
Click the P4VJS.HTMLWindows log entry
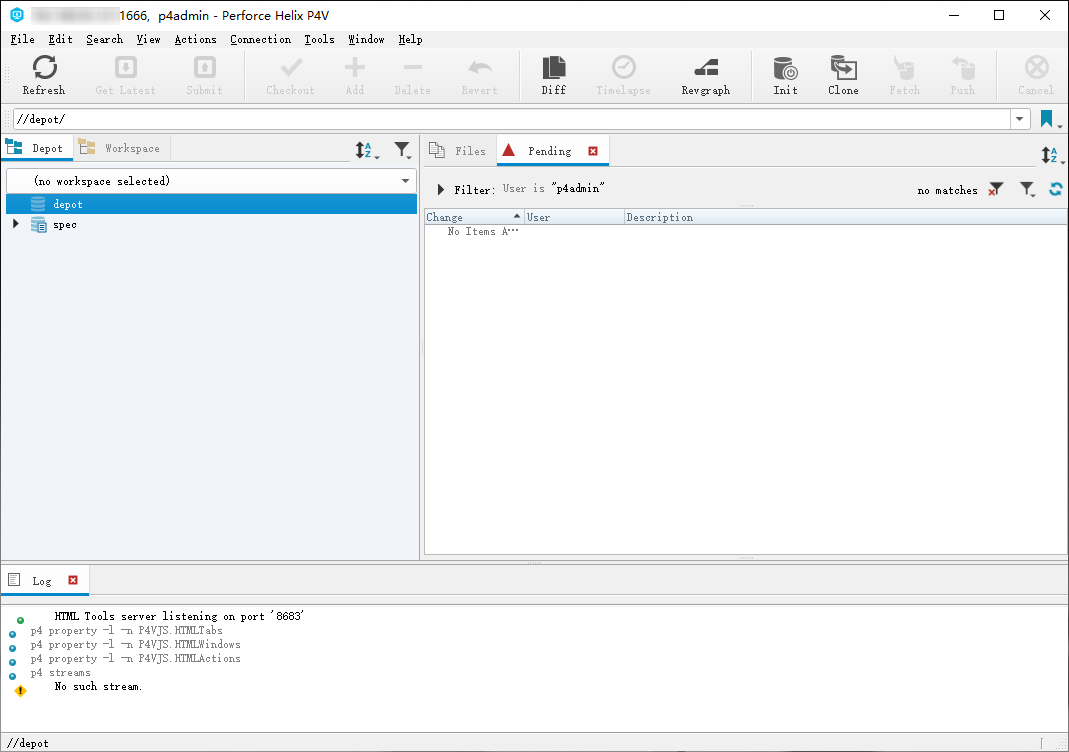[135, 644]
